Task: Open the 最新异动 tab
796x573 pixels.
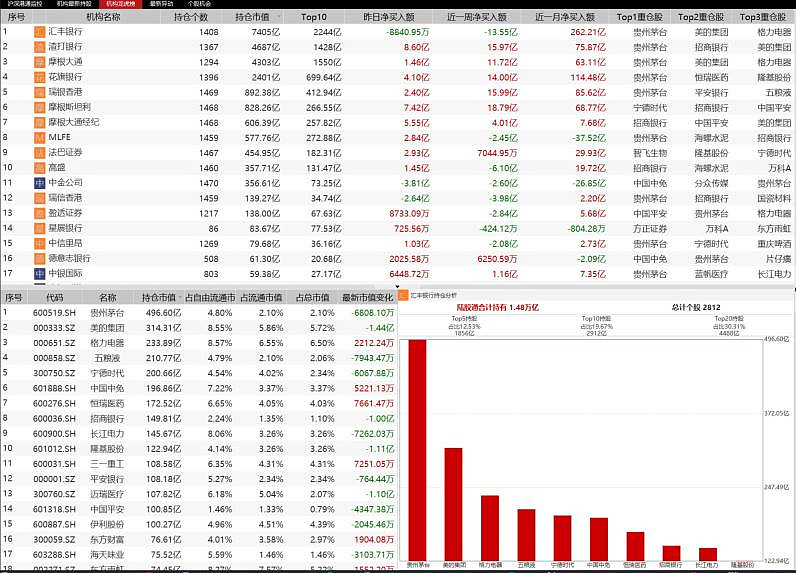Action: [161, 4]
